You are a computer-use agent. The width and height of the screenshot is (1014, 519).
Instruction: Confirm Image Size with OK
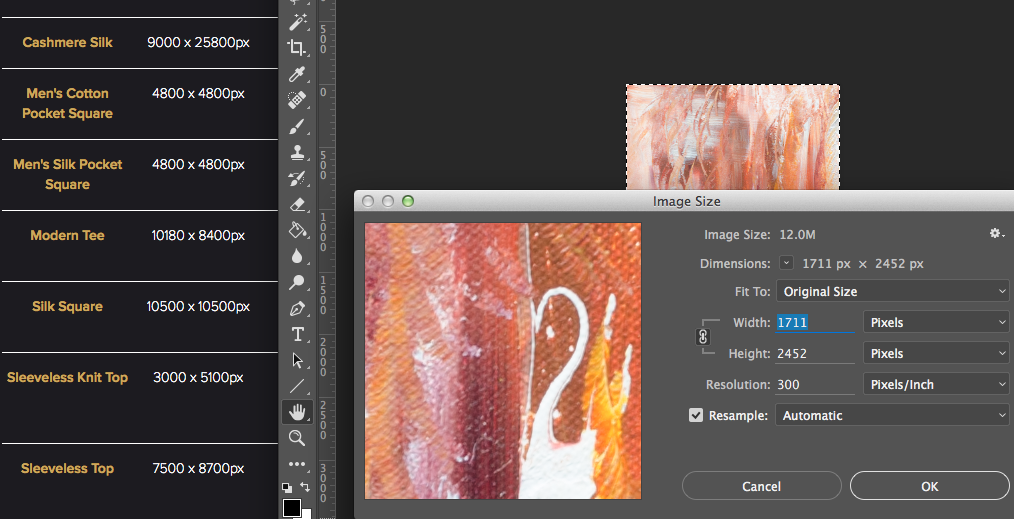pyautogui.click(x=929, y=486)
